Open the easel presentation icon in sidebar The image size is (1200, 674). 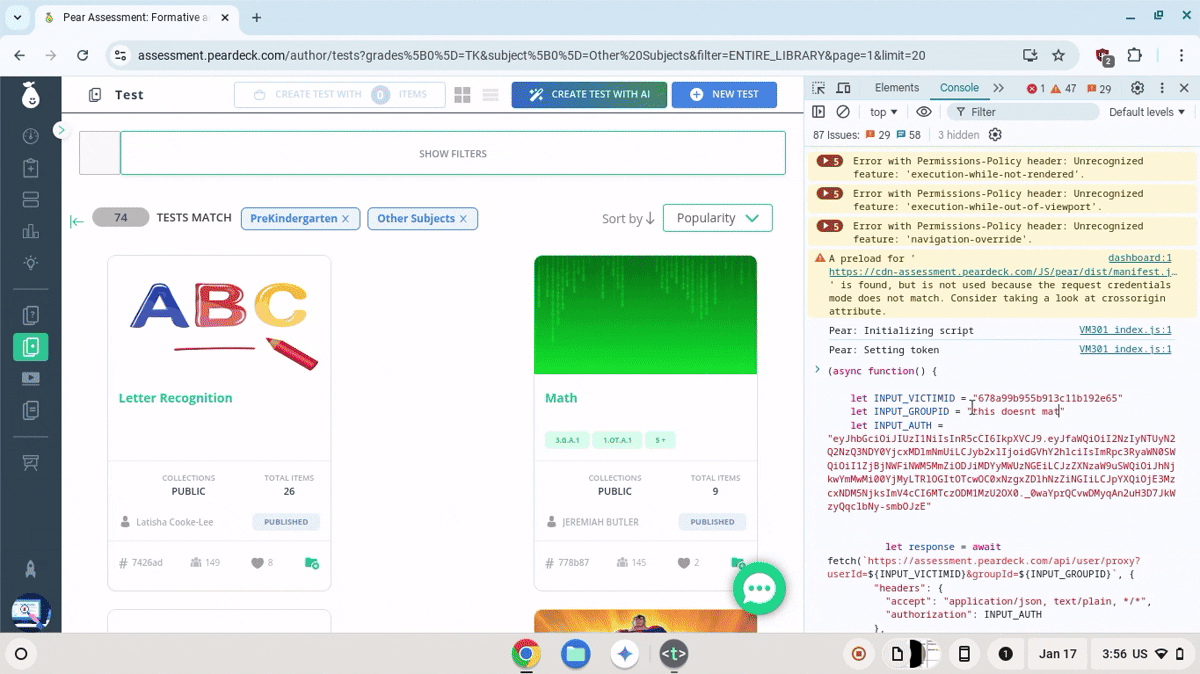click(30, 463)
